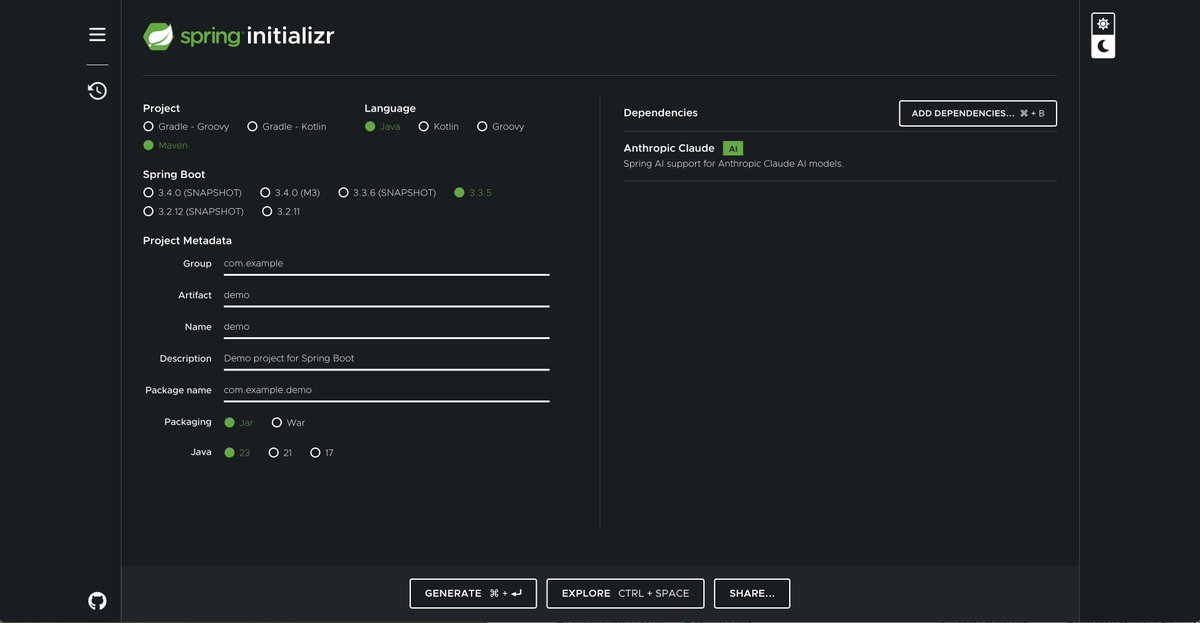Choose Kotlin language
Image resolution: width=1200 pixels, height=623 pixels.
point(439,127)
